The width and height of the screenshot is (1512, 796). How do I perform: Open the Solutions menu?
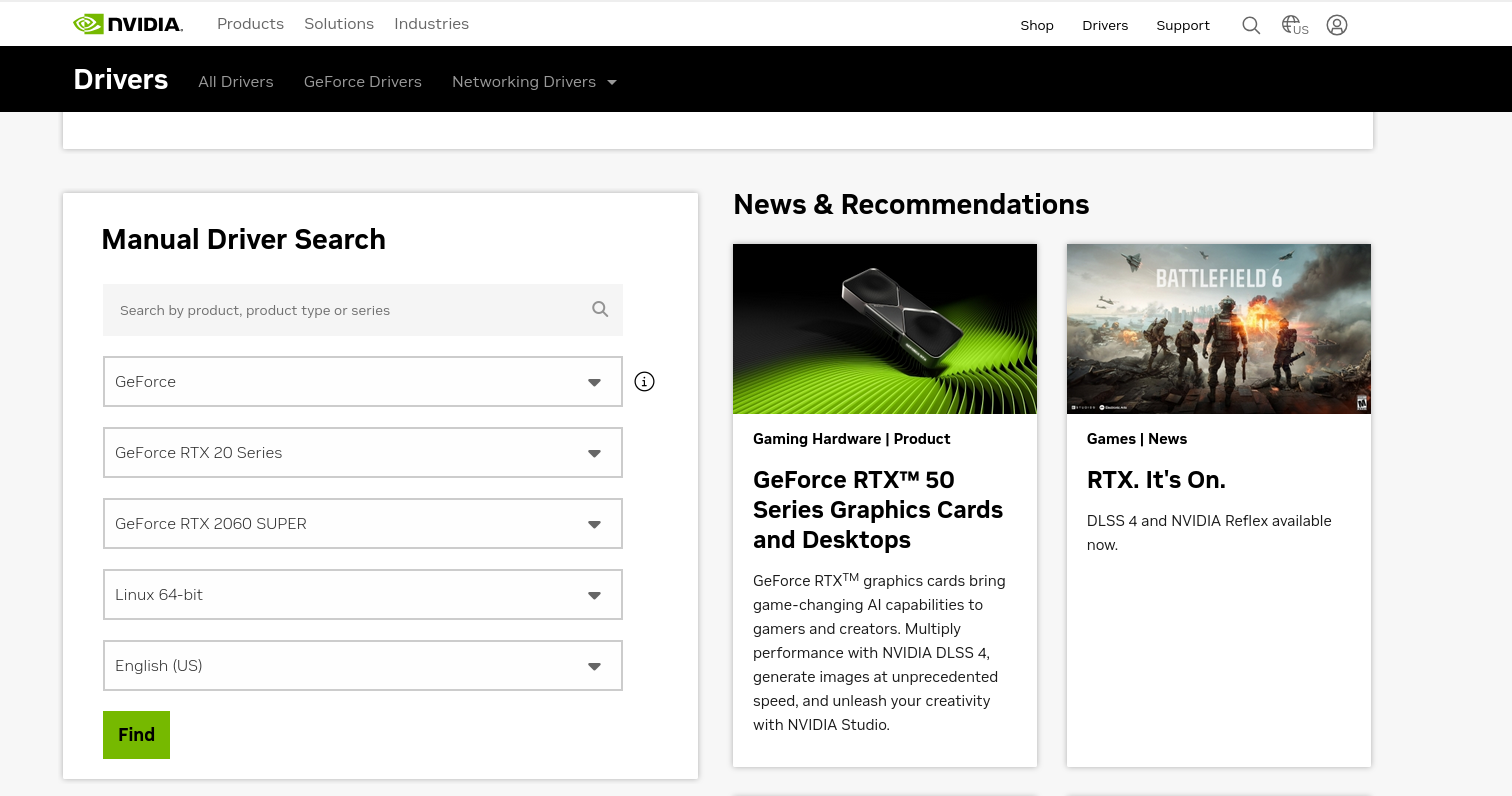pyautogui.click(x=339, y=24)
